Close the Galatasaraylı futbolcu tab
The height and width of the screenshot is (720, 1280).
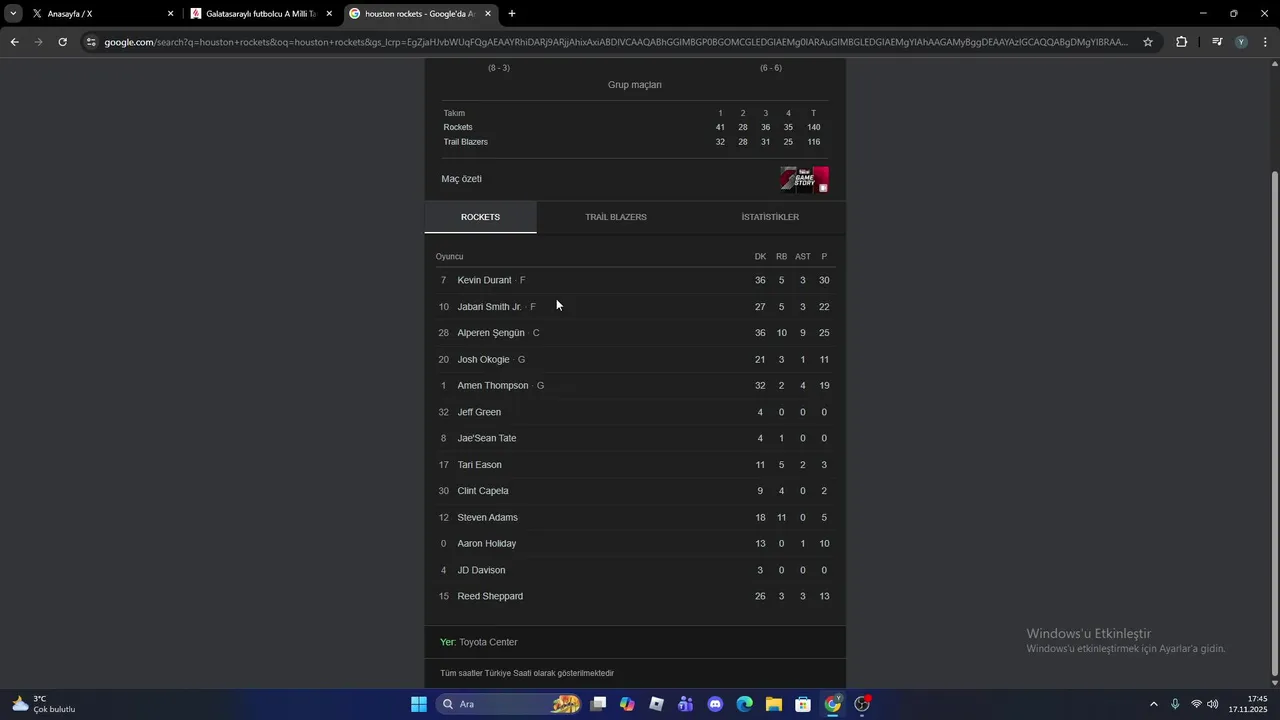click(x=329, y=14)
